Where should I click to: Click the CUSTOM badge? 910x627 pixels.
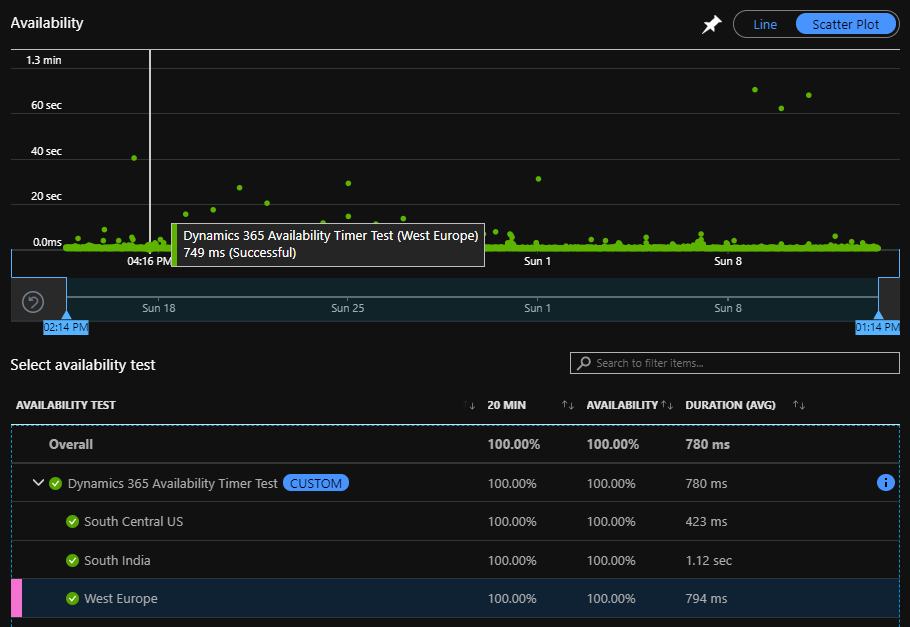(316, 483)
